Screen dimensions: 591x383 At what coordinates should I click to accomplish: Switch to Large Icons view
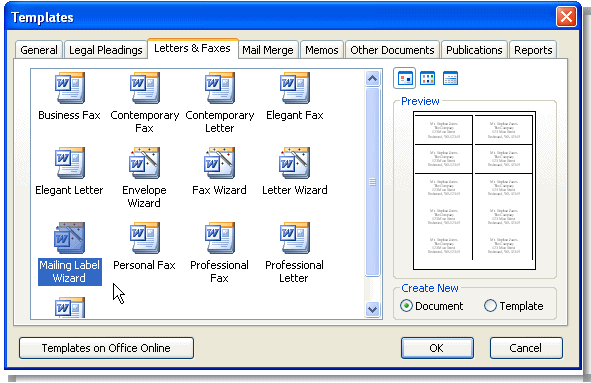pyautogui.click(x=405, y=78)
